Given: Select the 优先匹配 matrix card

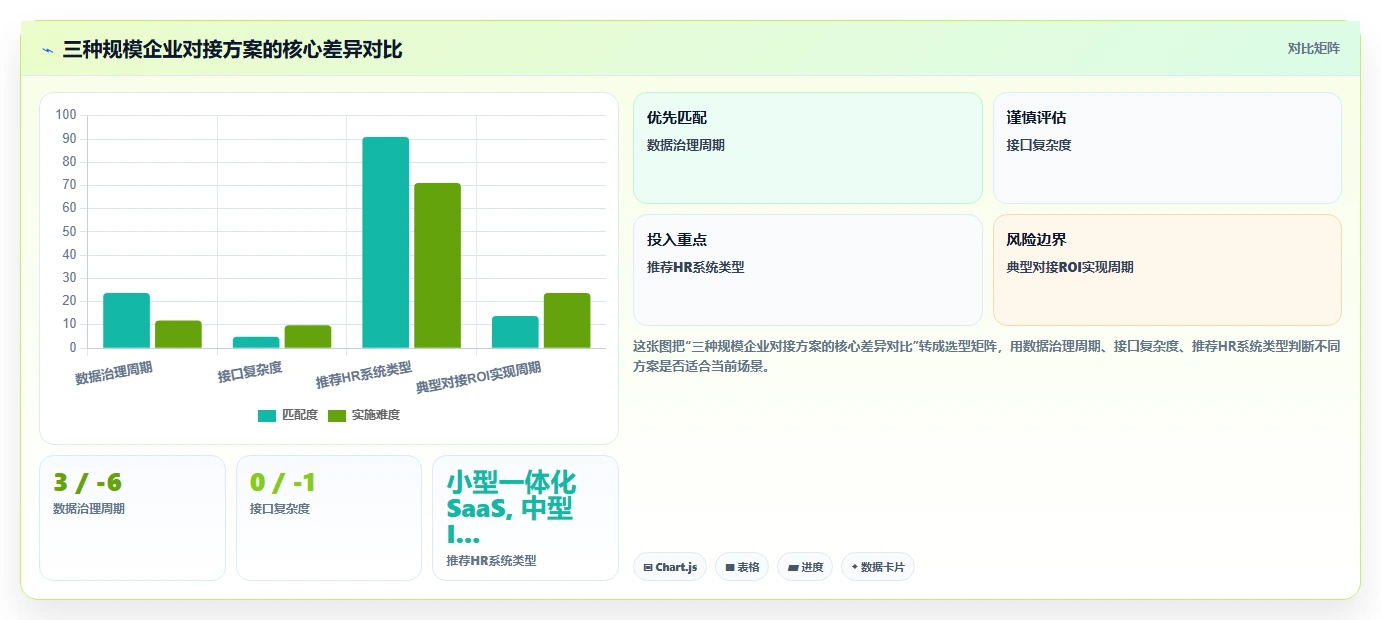Looking at the screenshot, I should pos(808,148).
